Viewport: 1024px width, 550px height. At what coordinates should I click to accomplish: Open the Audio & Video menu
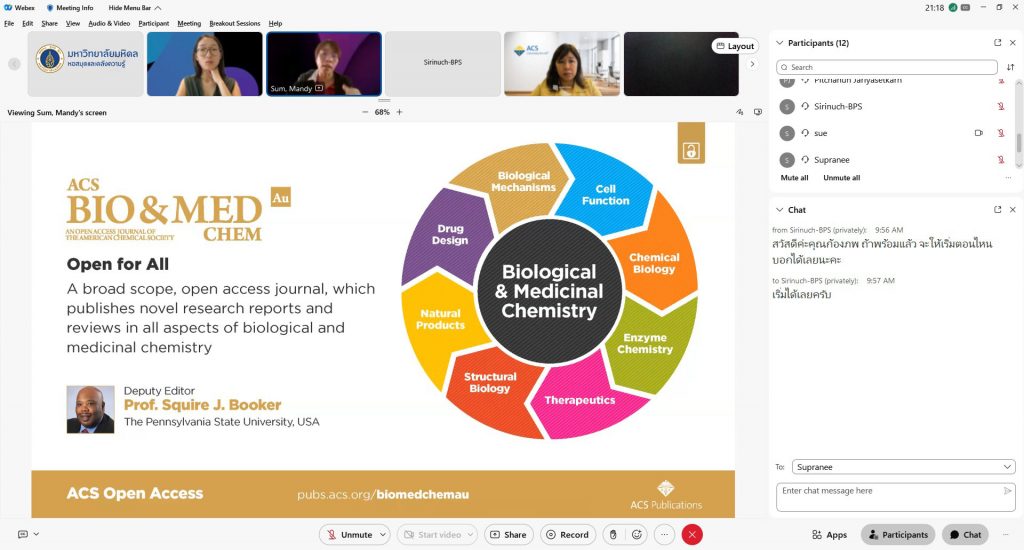[109, 23]
